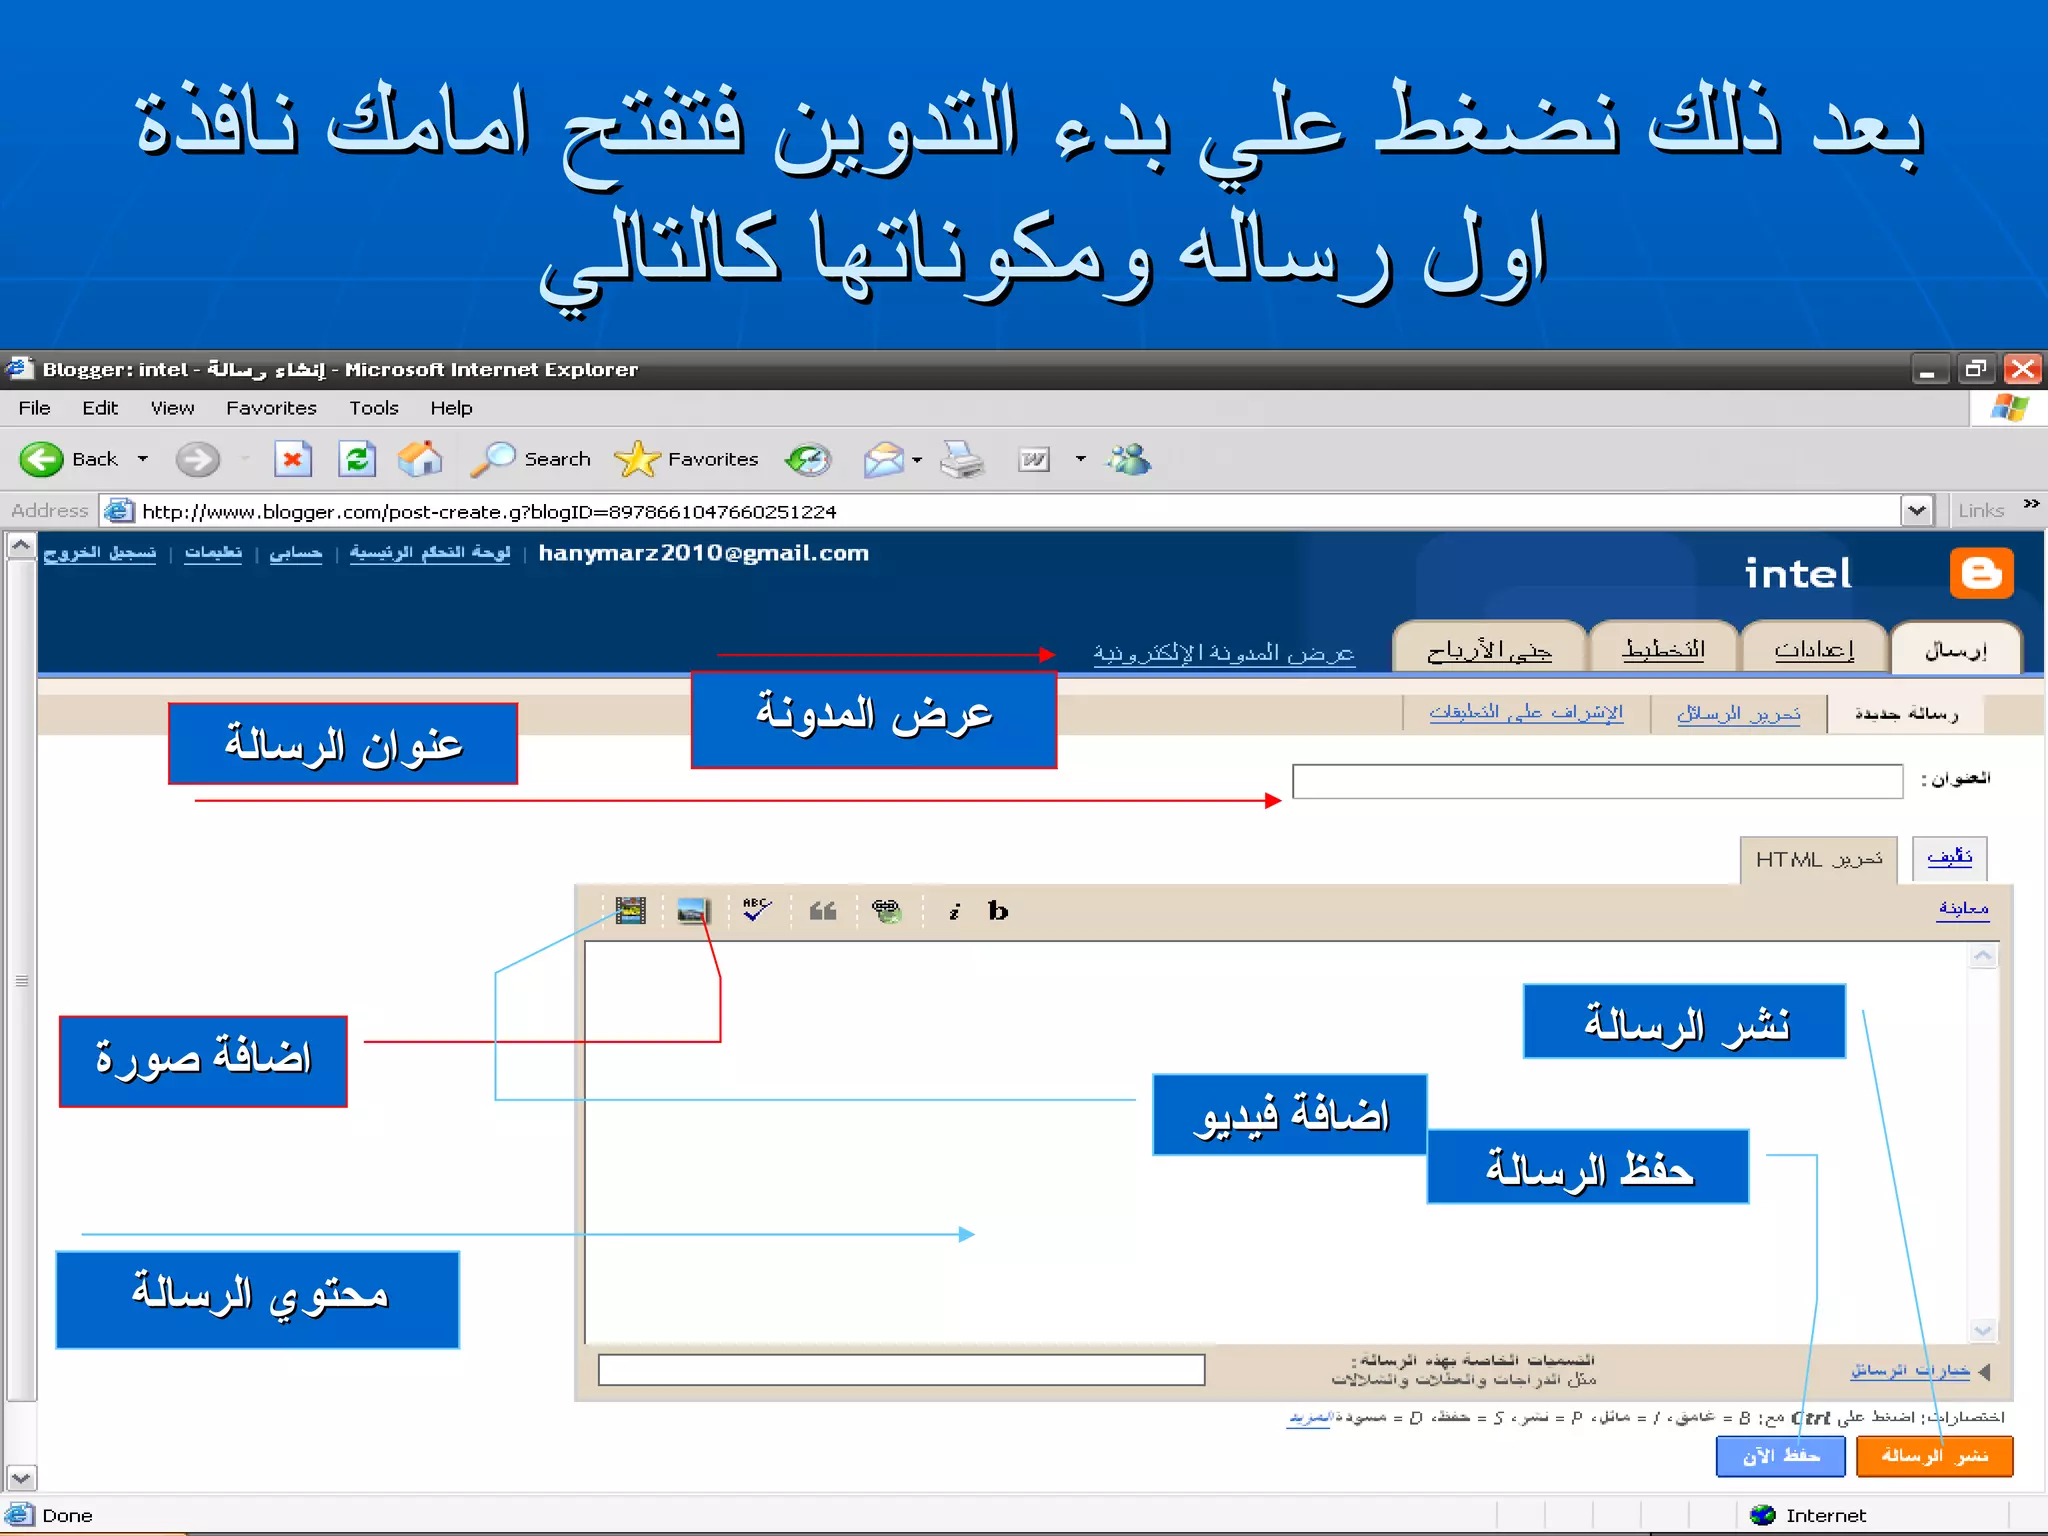Screen dimensions: 2048x1536
Task: Click the Links toolbar label
Action: [x=1981, y=511]
